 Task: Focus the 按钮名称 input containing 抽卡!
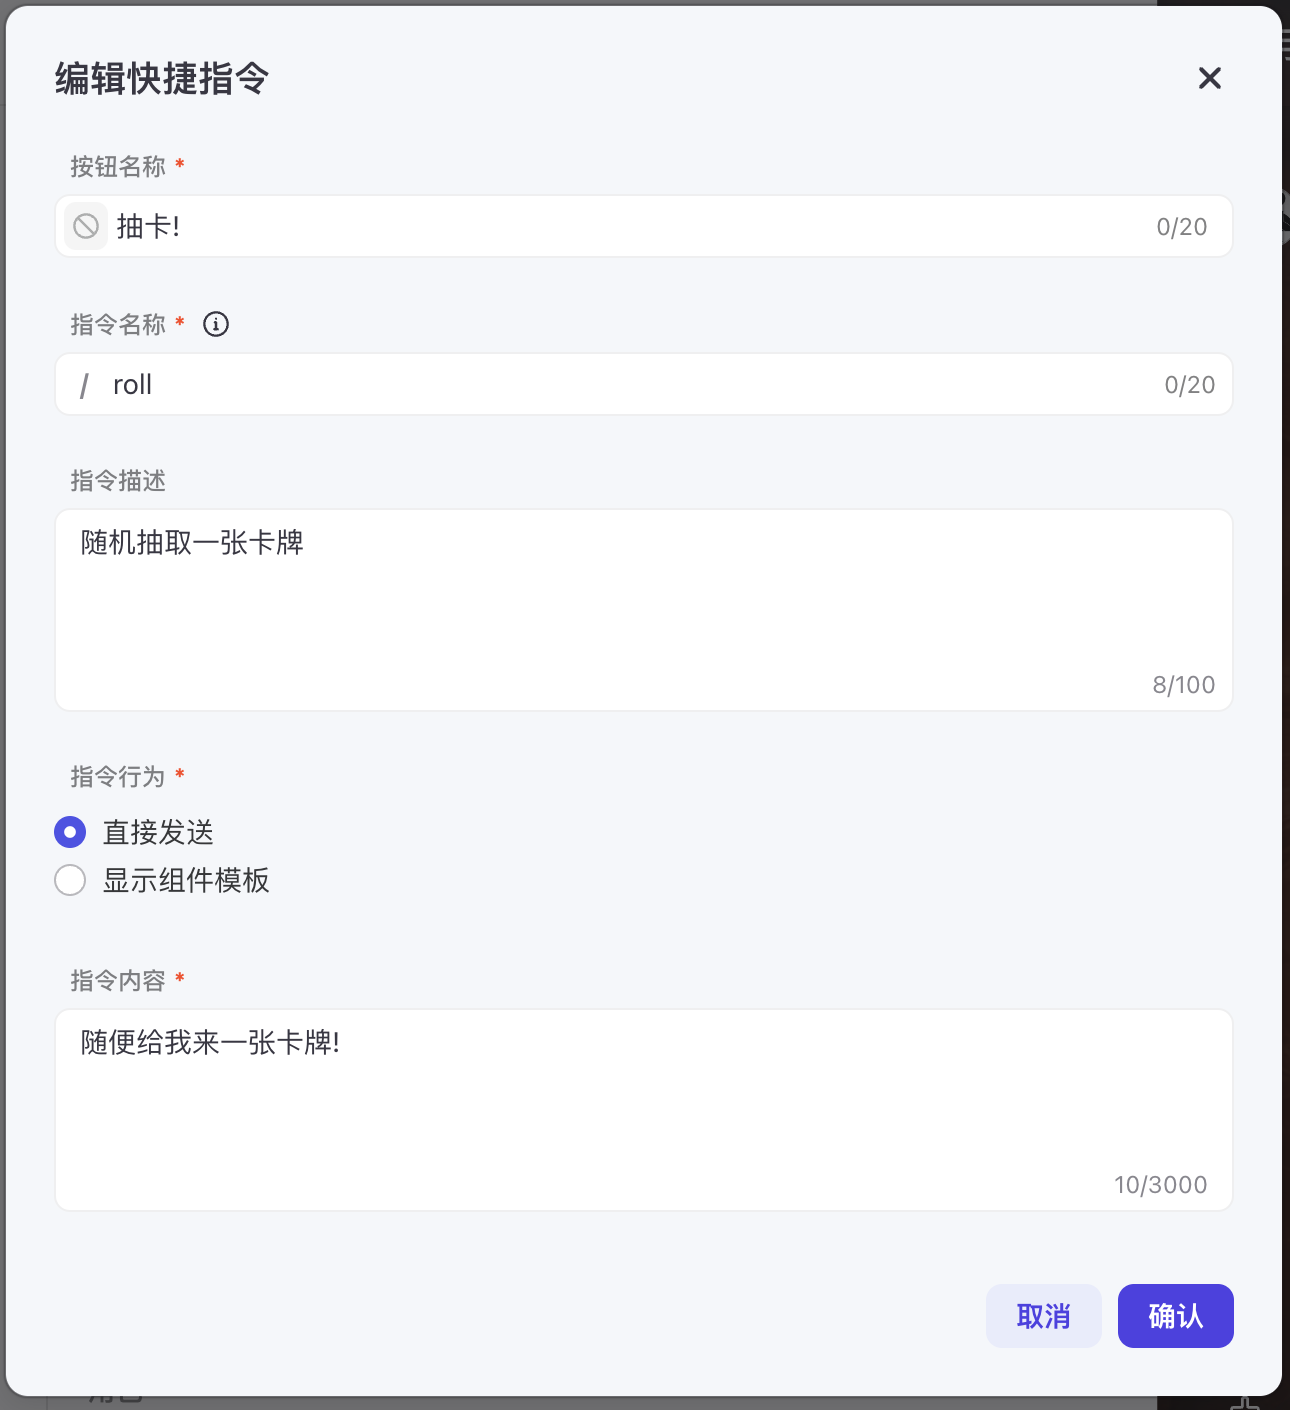(x=644, y=226)
